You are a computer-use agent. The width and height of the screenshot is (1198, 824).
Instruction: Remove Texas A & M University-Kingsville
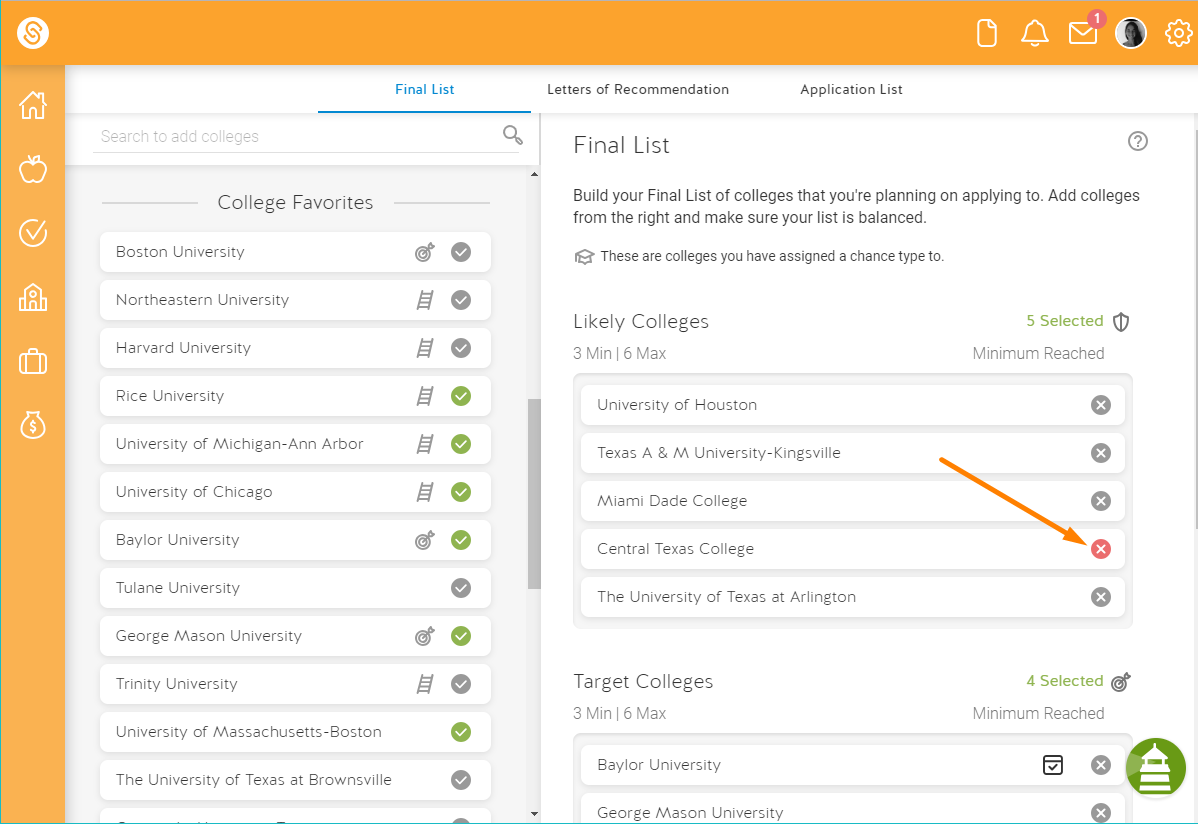click(1100, 453)
